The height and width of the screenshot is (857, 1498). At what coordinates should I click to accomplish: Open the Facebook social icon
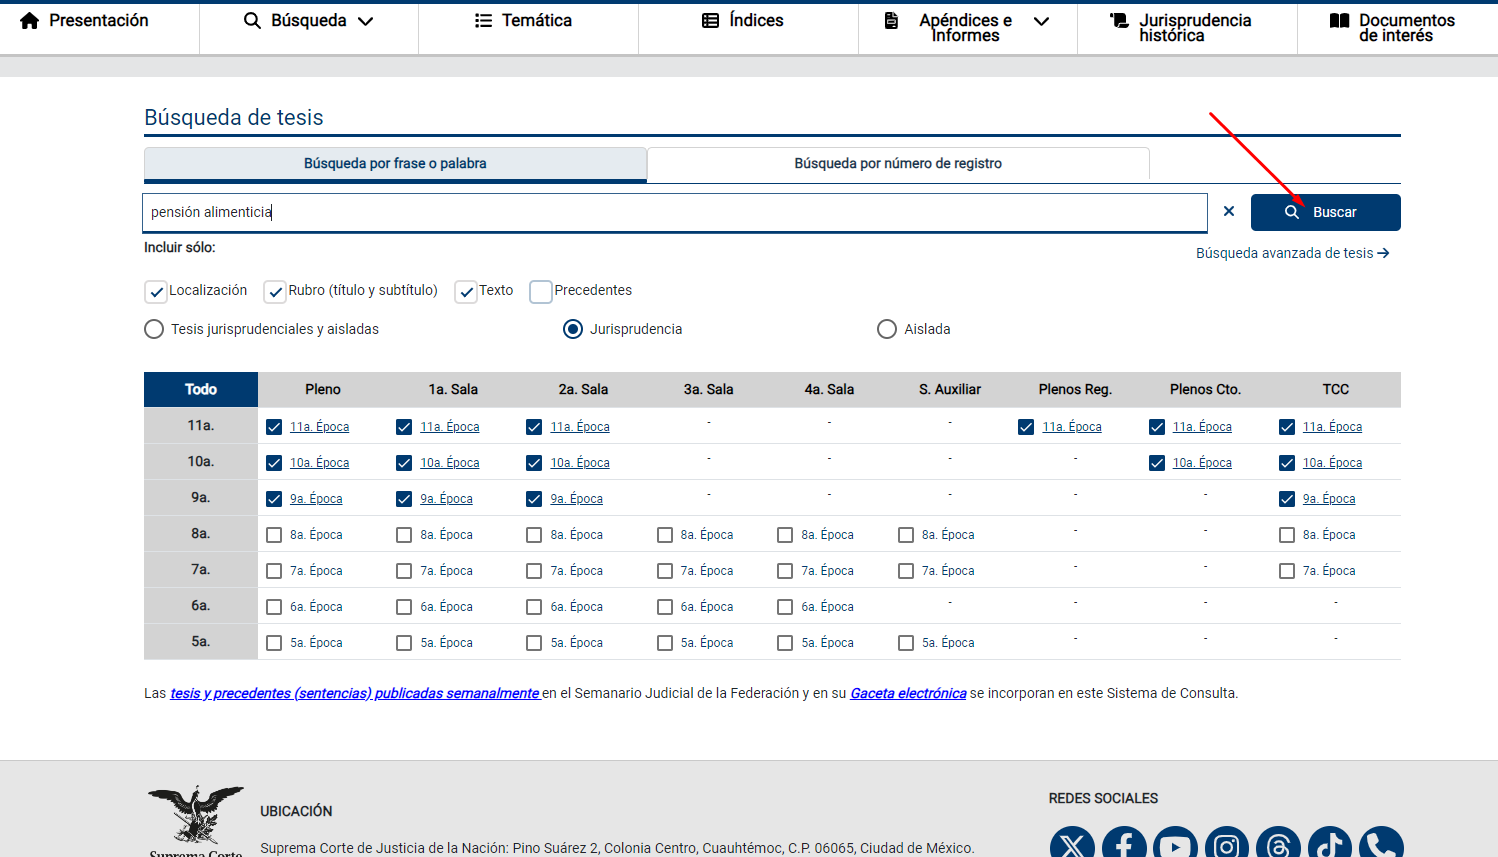click(1124, 844)
